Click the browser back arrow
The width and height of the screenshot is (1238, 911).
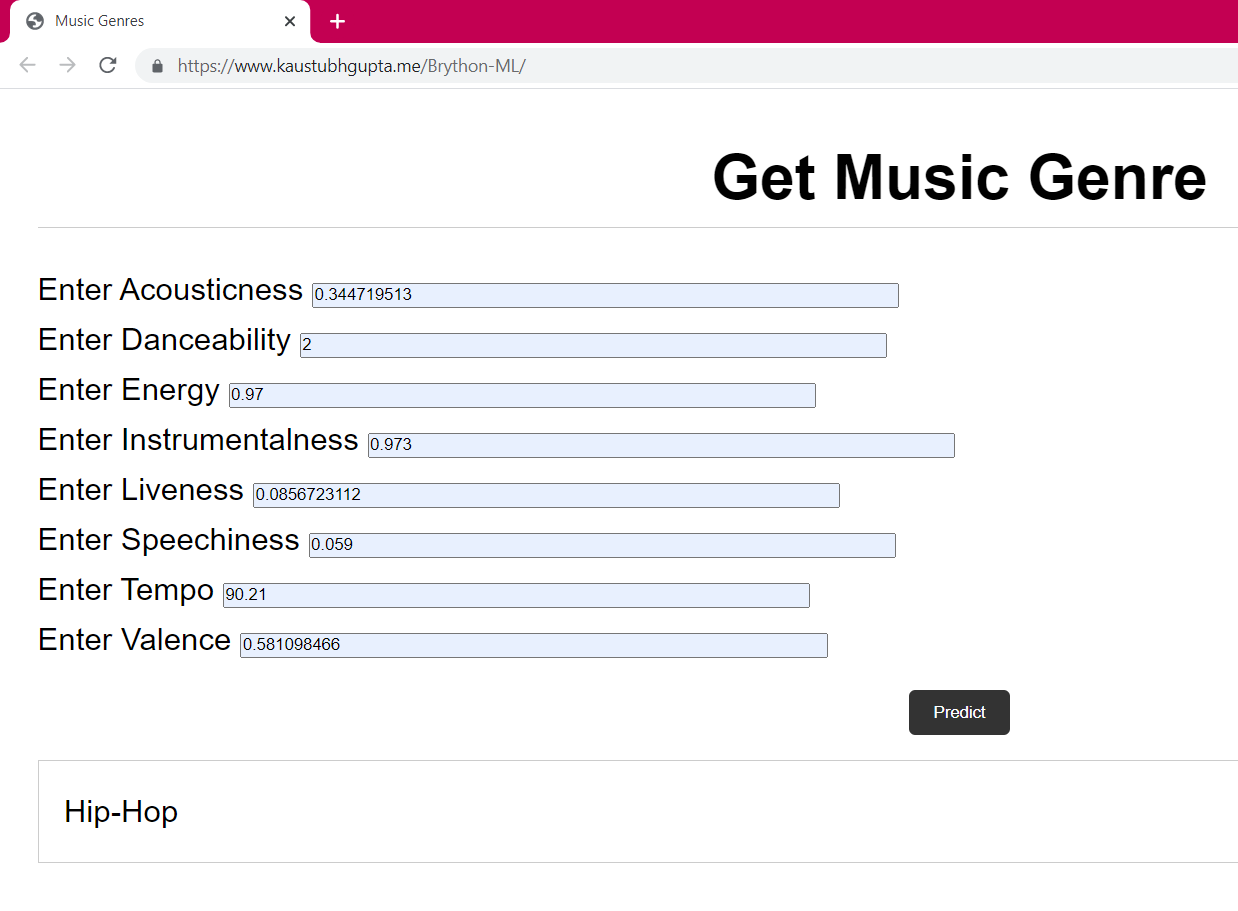click(x=27, y=65)
